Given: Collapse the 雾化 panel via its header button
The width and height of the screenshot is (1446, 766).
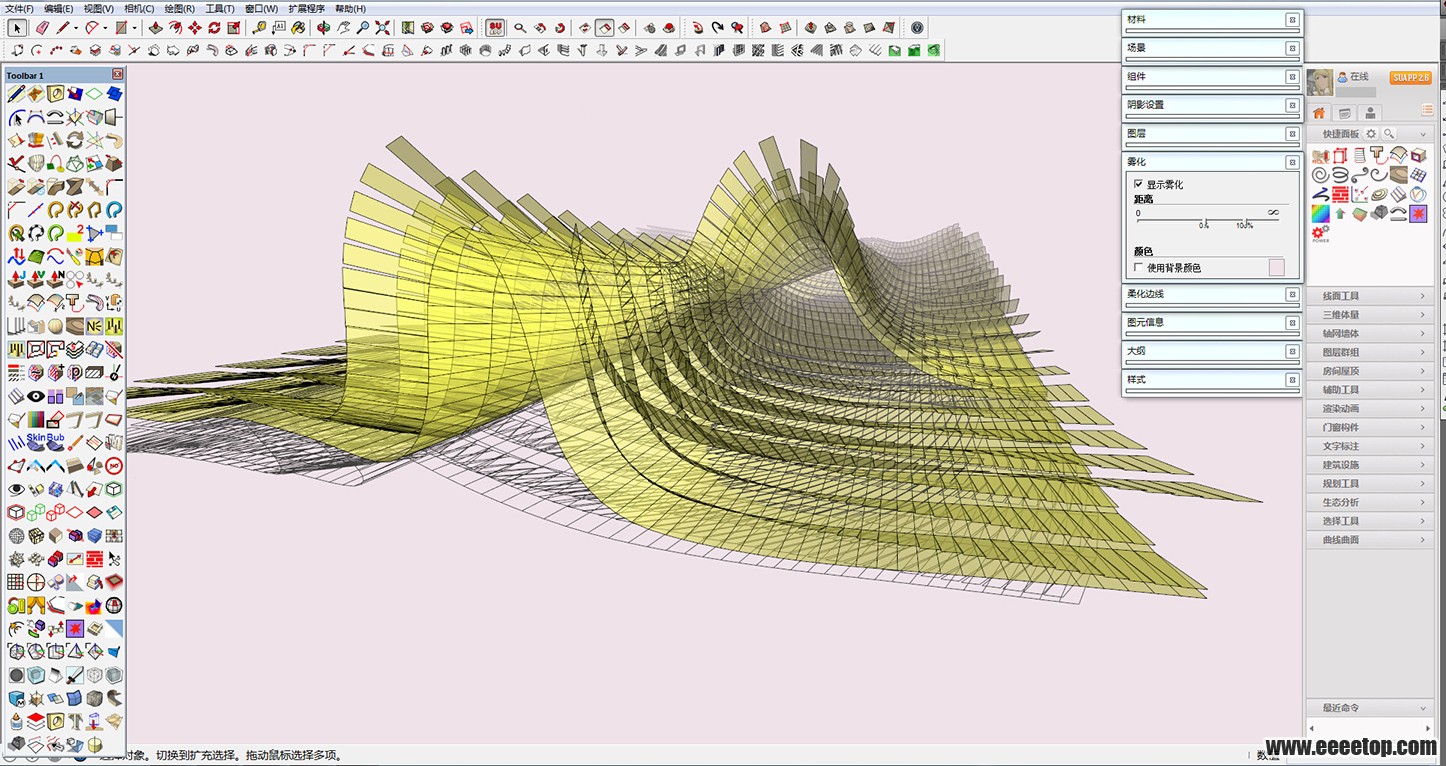Looking at the screenshot, I should coord(1292,162).
